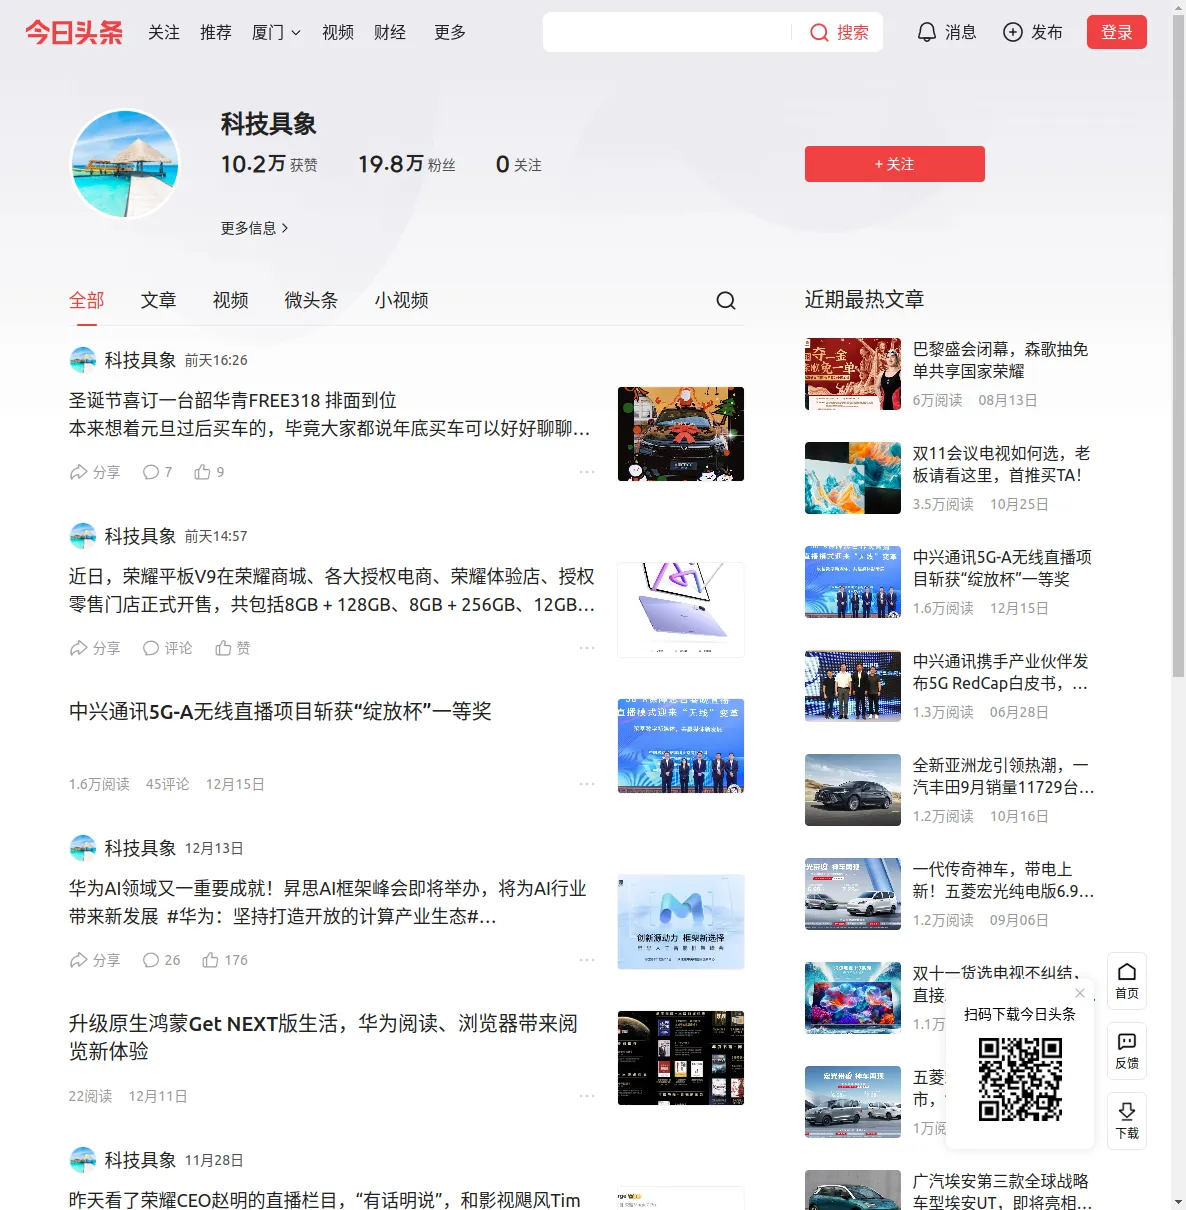The image size is (1186, 1210).
Task: Open the 更多 navigation menu
Action: [x=450, y=32]
